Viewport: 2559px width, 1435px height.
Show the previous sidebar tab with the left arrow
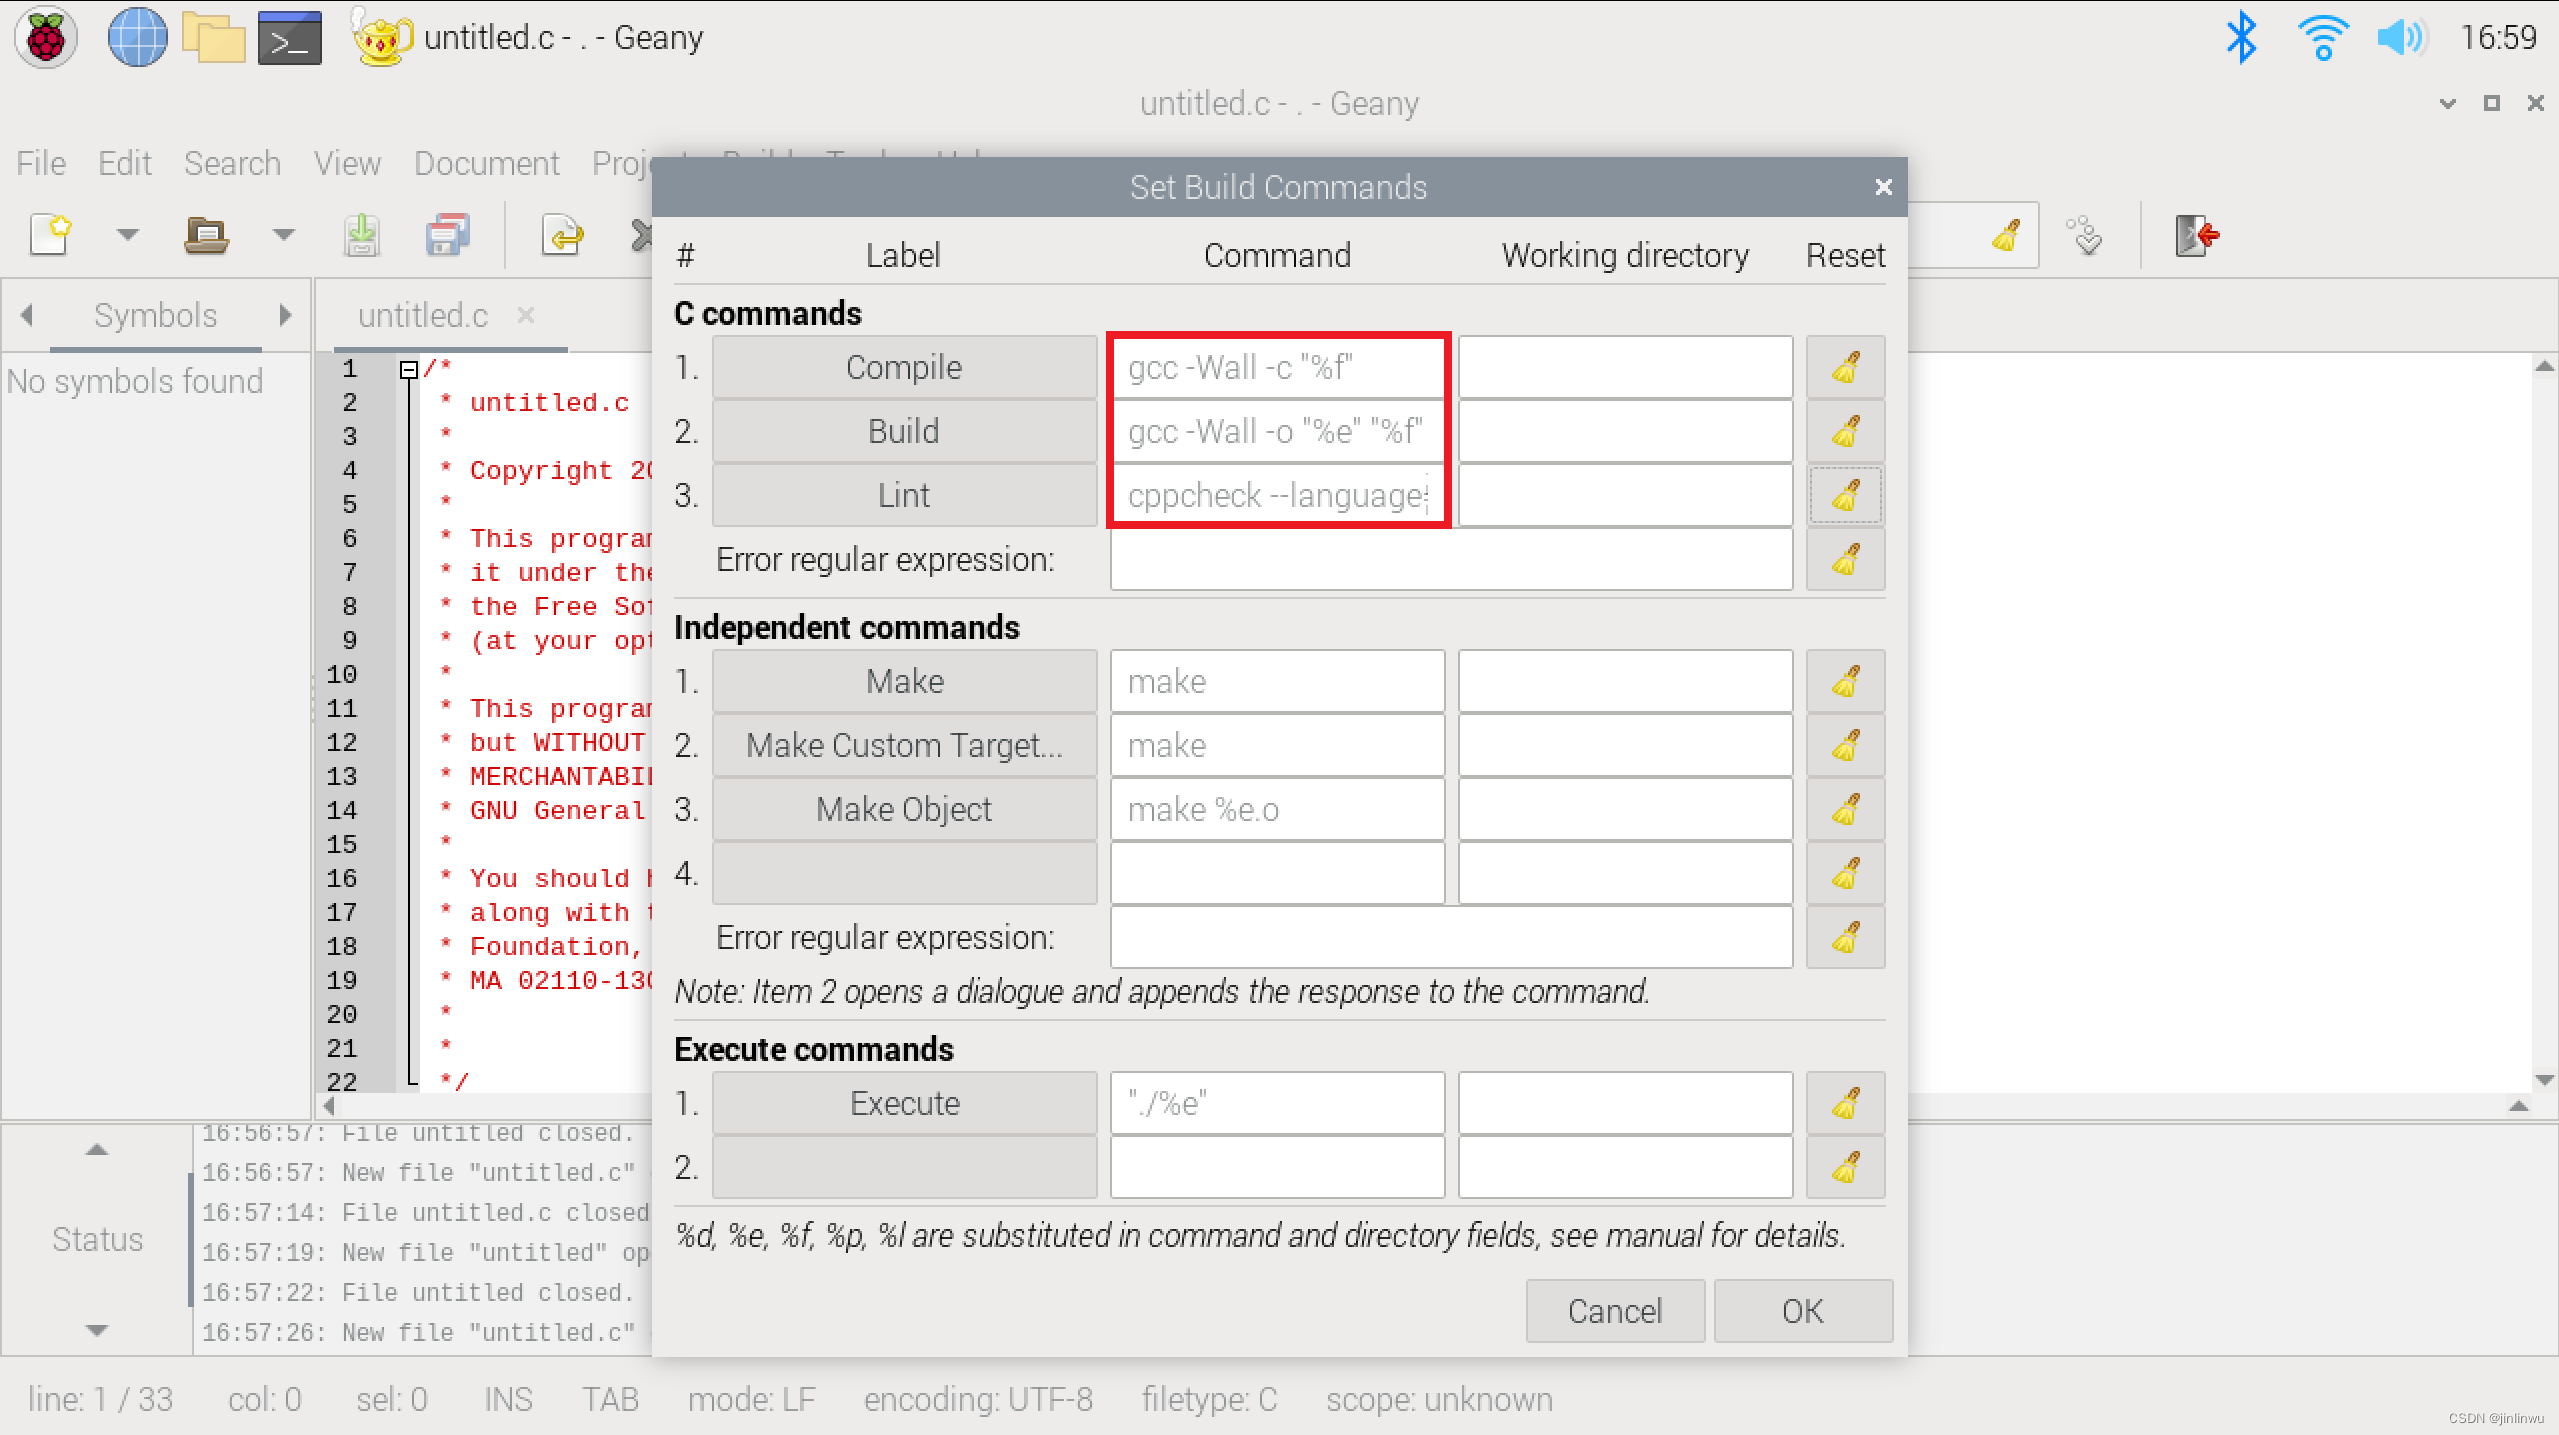pos(27,315)
